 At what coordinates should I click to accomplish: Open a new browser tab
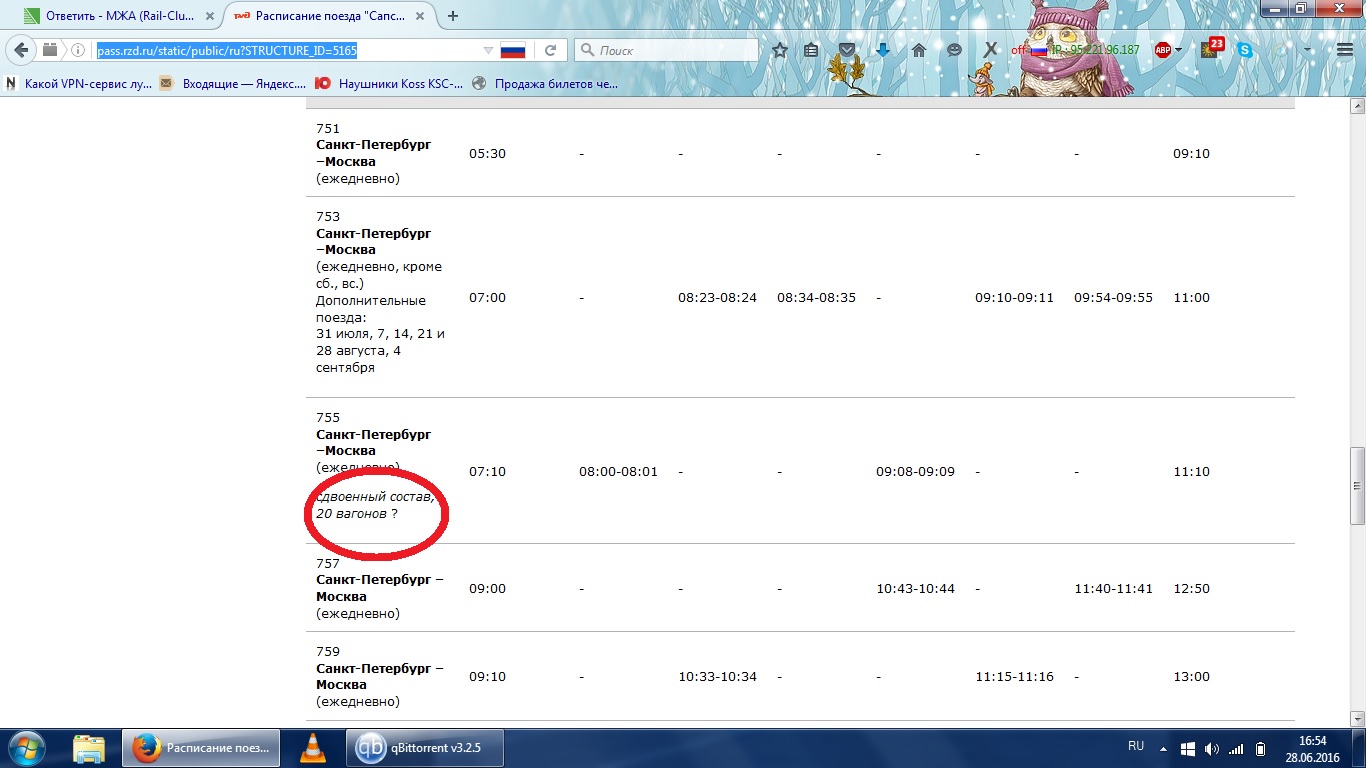click(453, 16)
